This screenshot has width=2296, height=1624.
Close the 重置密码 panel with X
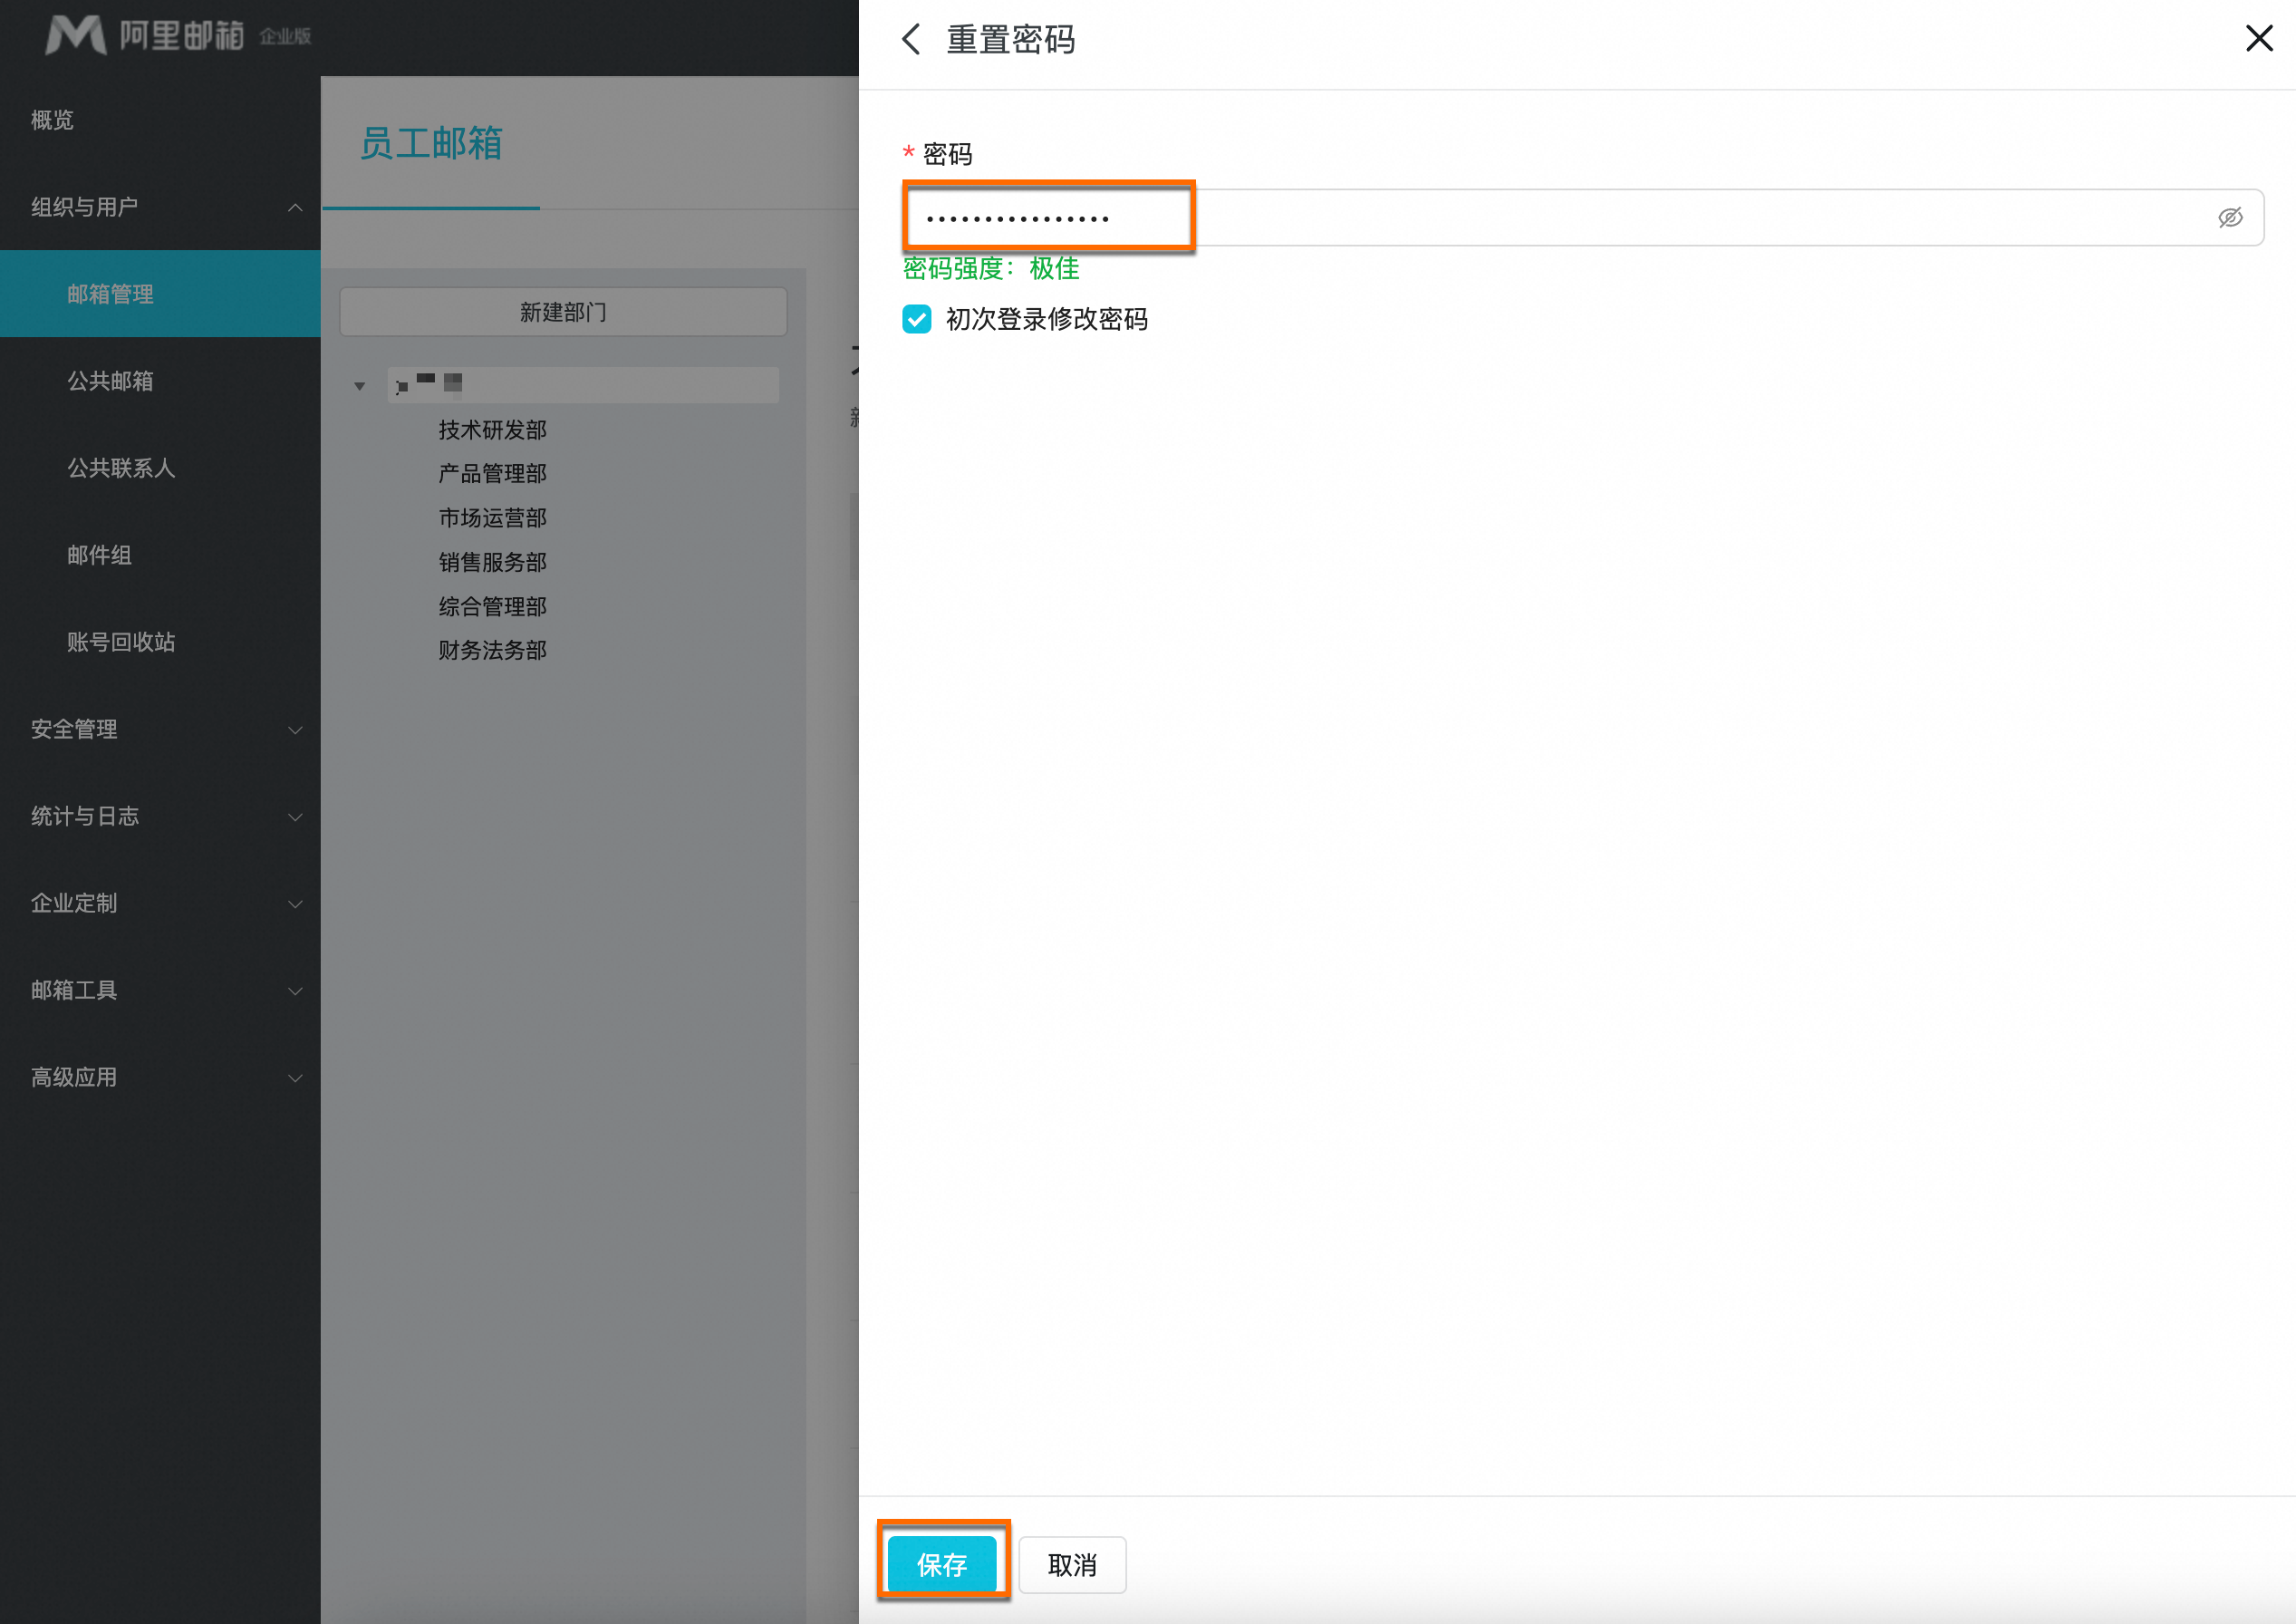click(2259, 39)
